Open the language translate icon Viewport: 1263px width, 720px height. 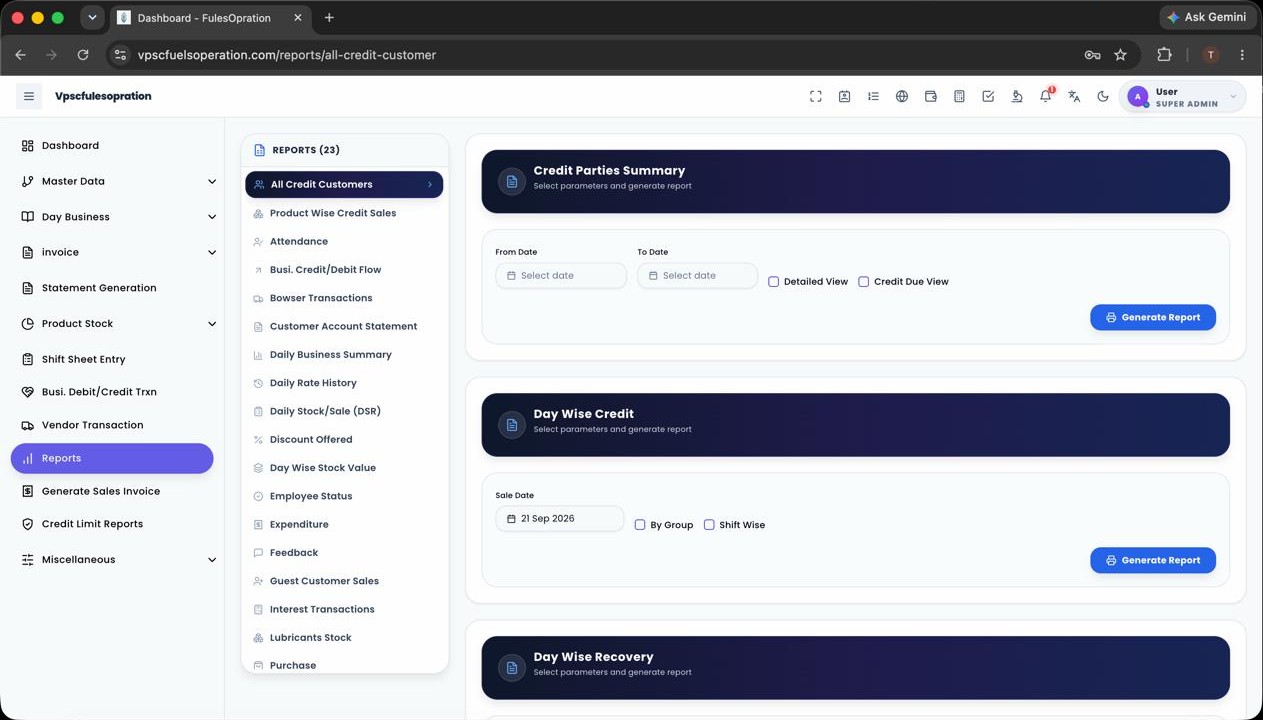(x=1074, y=96)
